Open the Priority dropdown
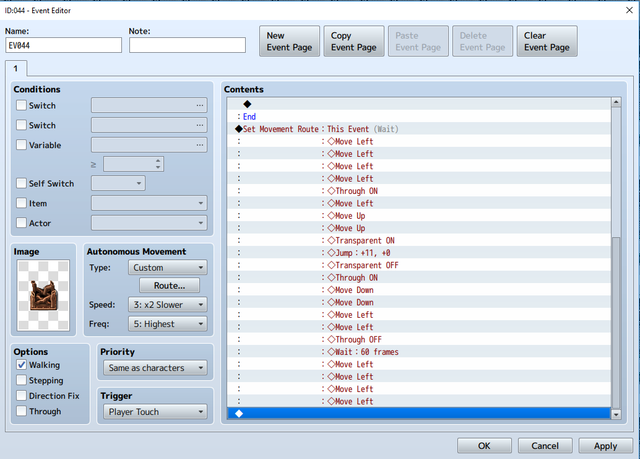The image size is (640, 459). coord(155,368)
